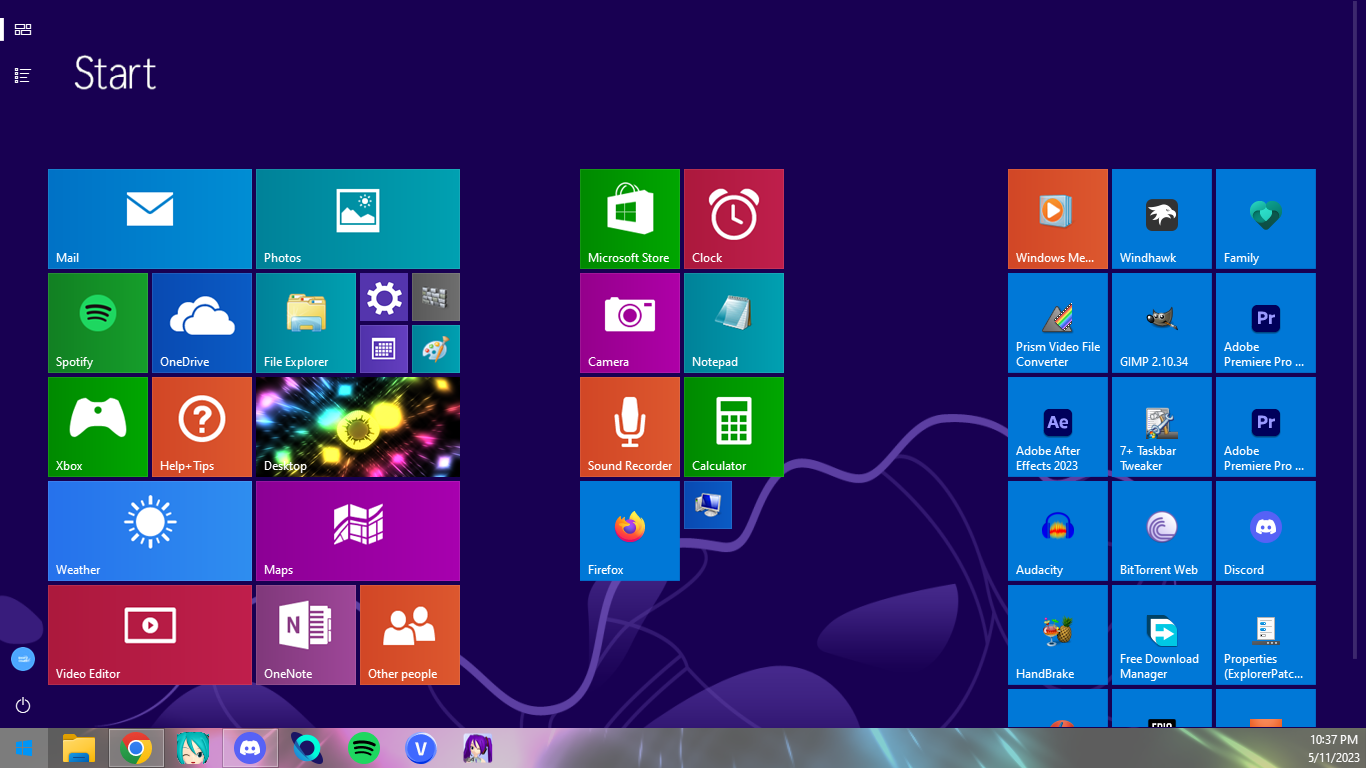Launch the HandBrake tile
Viewport: 1366px width, 768px height.
1058,635
